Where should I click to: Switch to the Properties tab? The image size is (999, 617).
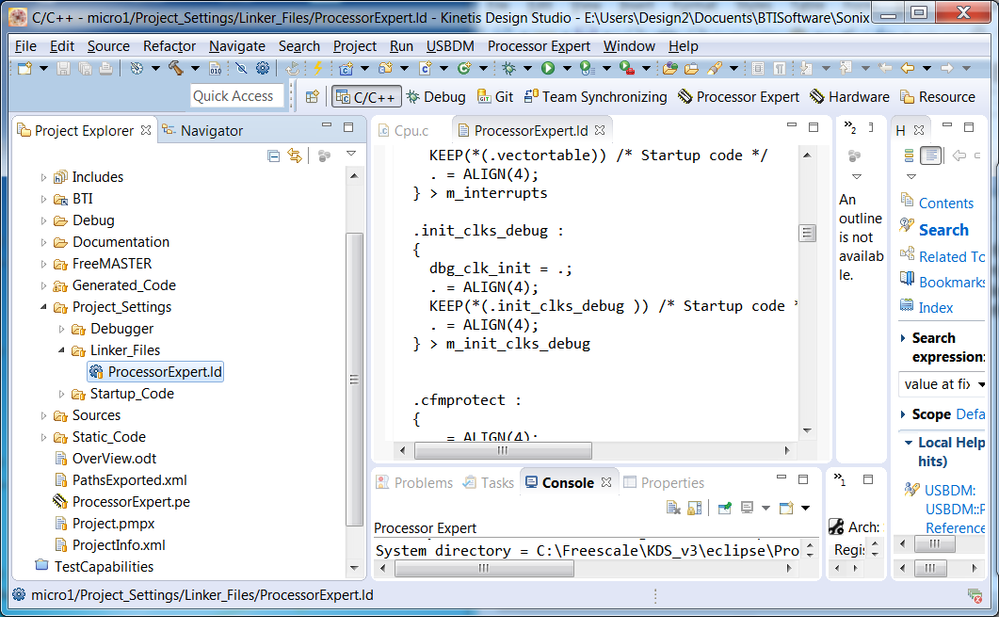pyautogui.click(x=664, y=483)
